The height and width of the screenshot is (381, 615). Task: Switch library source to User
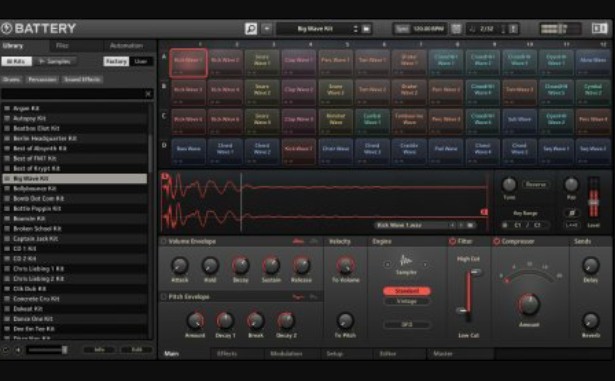tap(141, 61)
